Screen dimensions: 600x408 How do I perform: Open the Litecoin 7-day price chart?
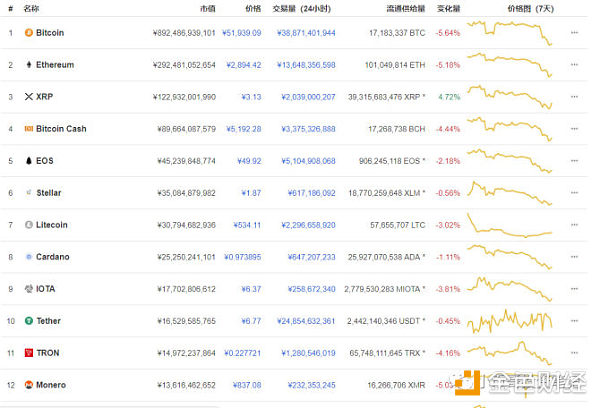point(510,225)
